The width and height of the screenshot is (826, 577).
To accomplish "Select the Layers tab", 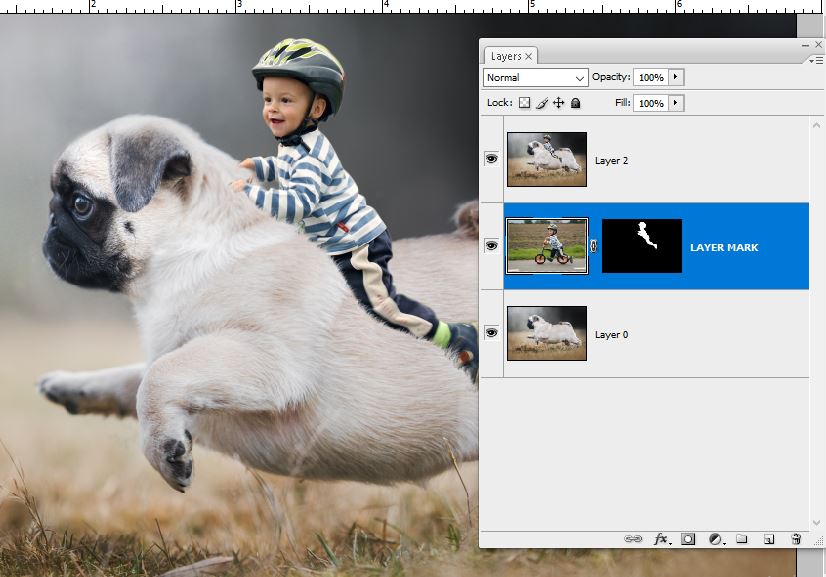I will point(510,56).
